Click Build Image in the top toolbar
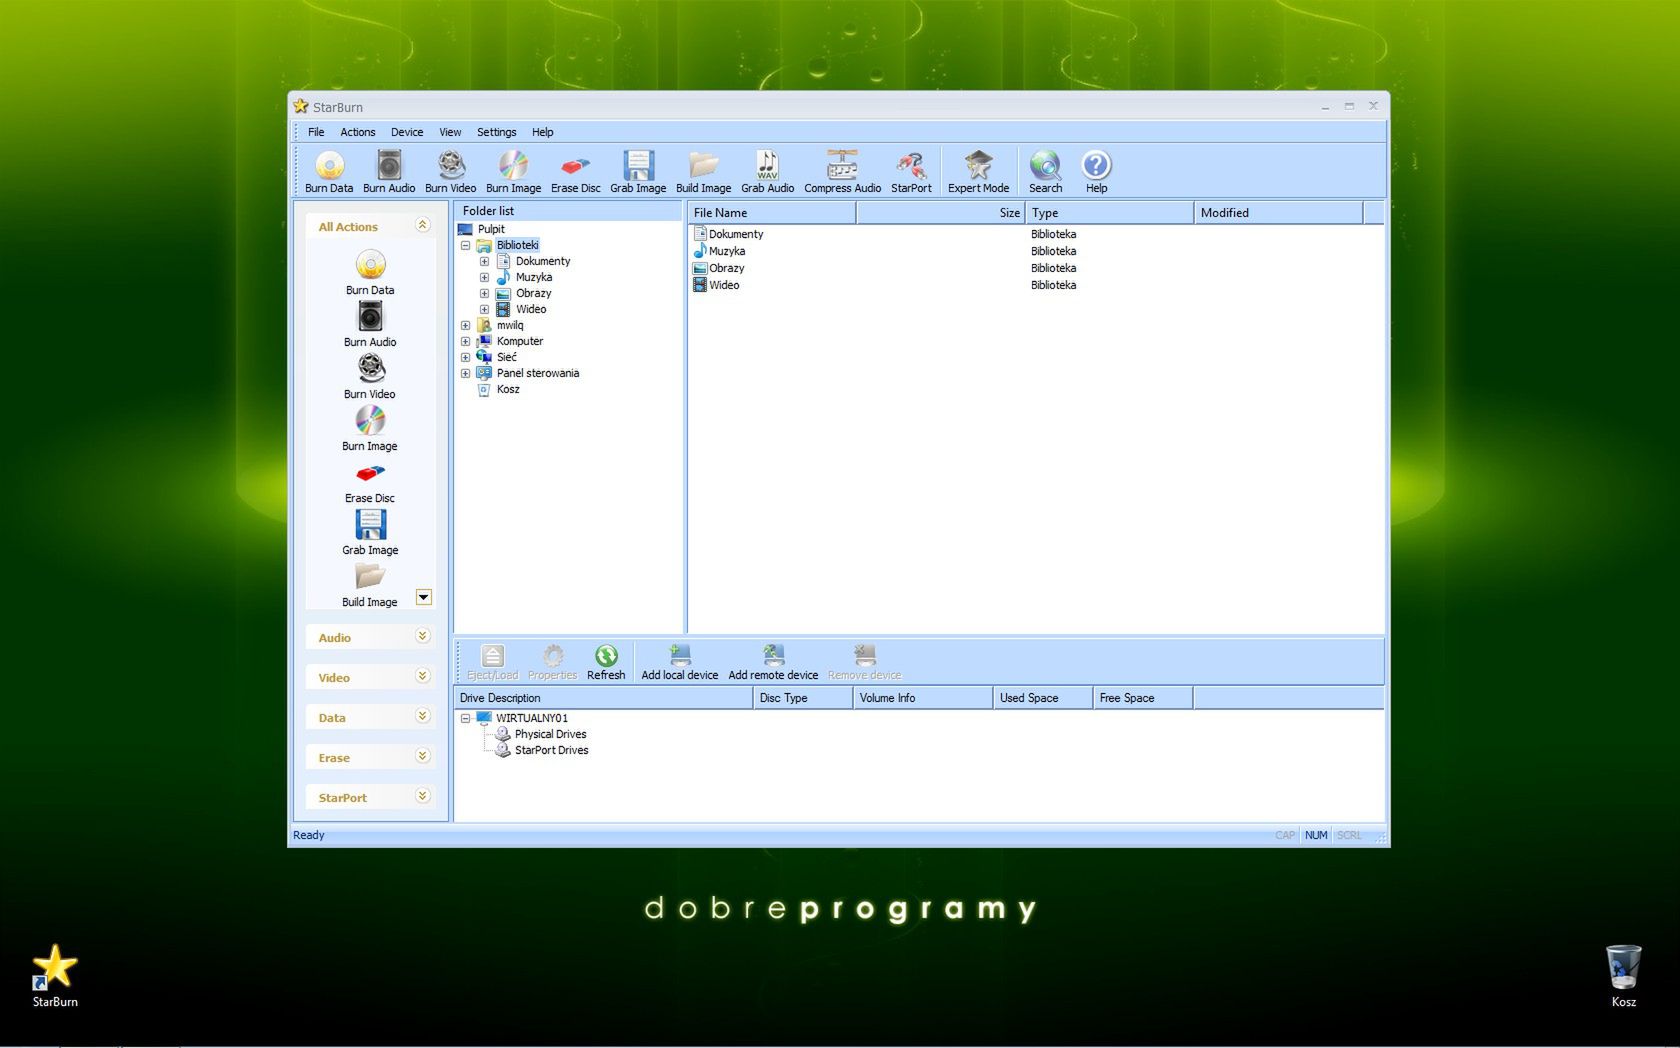1680x1048 pixels. point(703,171)
